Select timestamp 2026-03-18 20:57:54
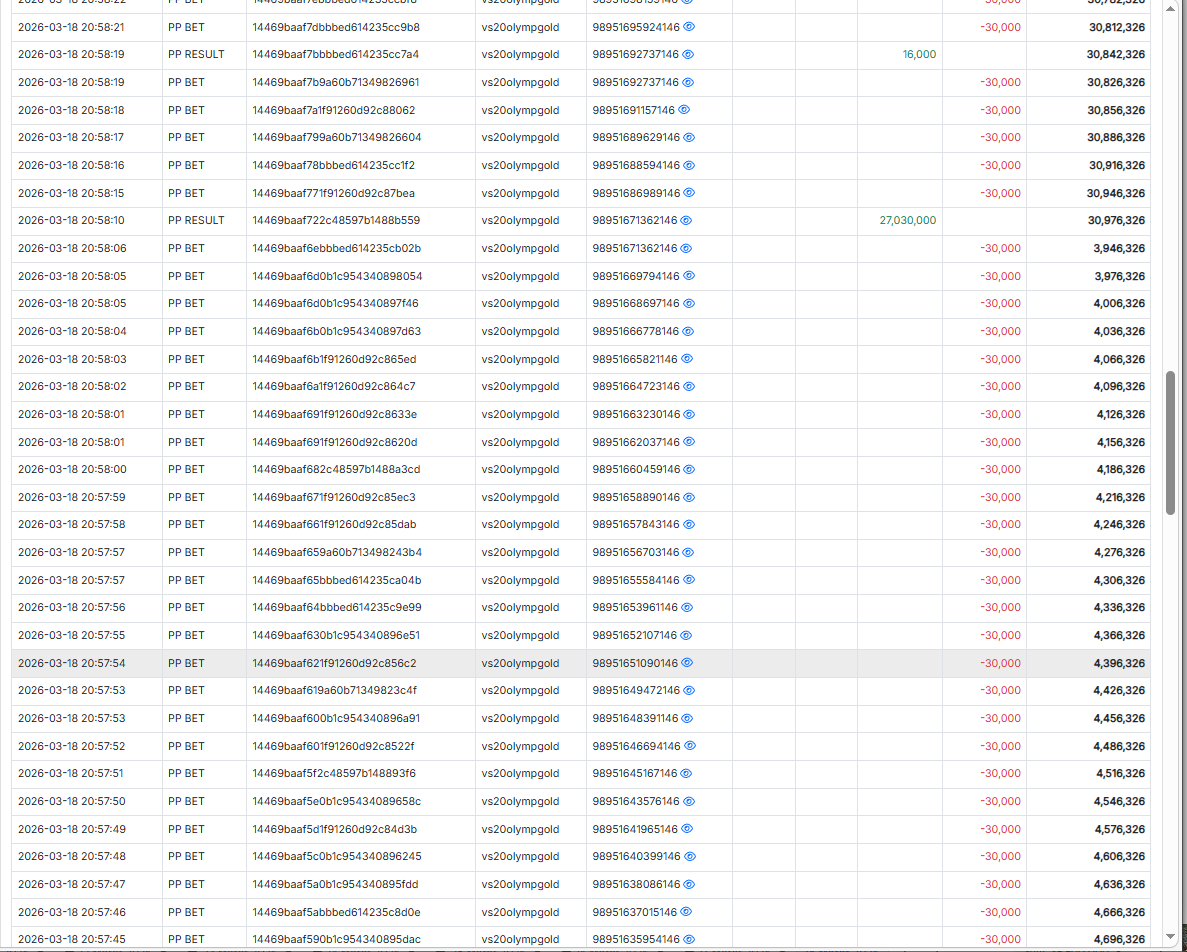Image resolution: width=1187 pixels, height=952 pixels. pyautogui.click(x=71, y=663)
